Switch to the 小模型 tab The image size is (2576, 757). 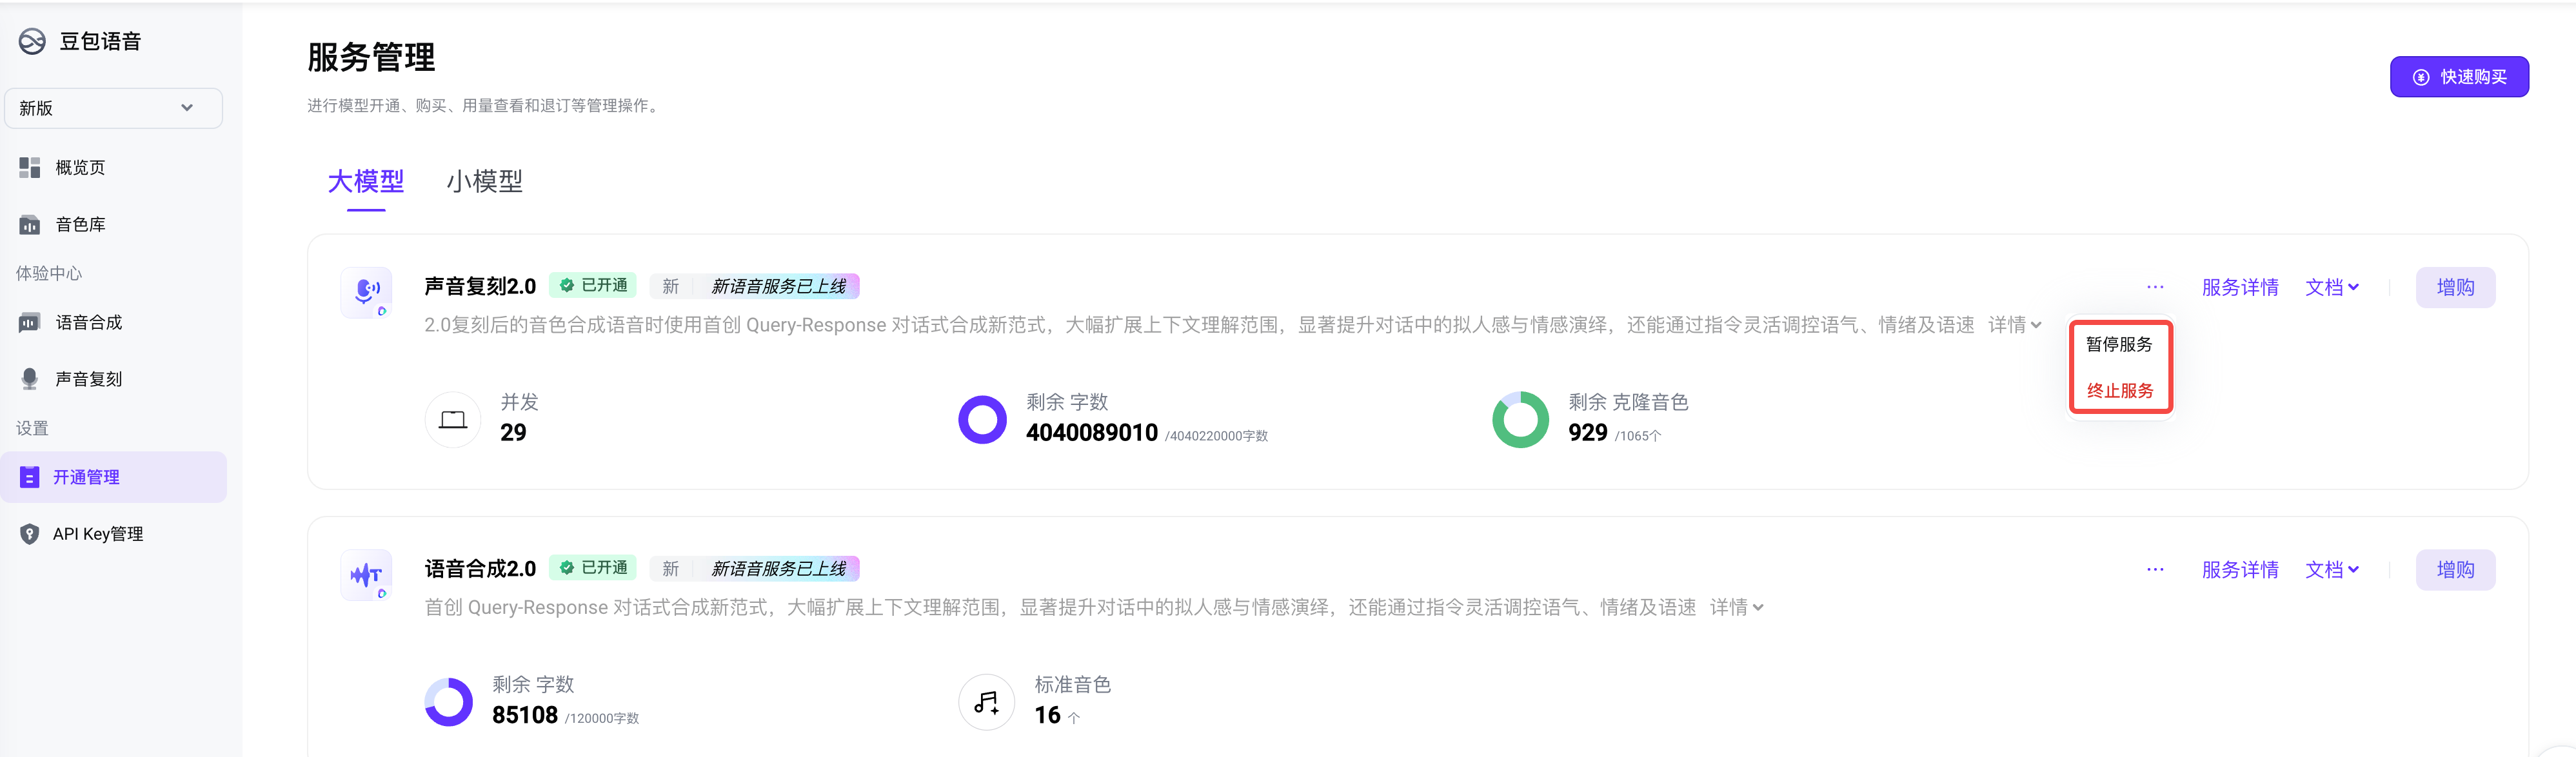coord(484,181)
